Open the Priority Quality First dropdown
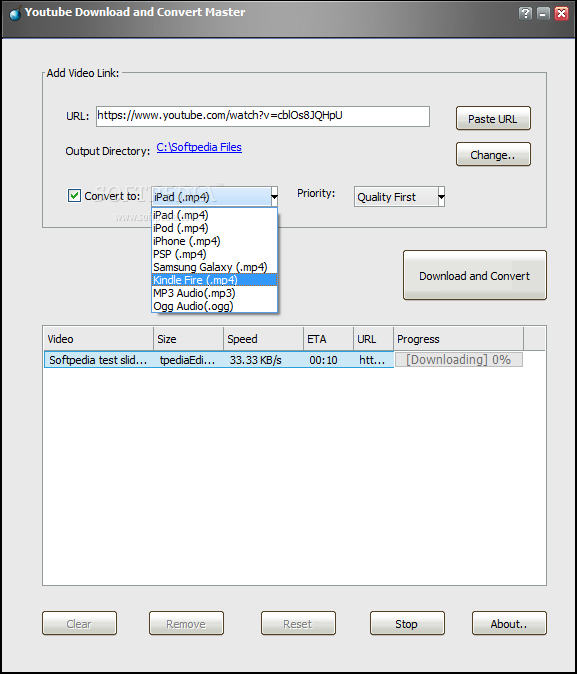This screenshot has width=577, height=674. point(399,197)
